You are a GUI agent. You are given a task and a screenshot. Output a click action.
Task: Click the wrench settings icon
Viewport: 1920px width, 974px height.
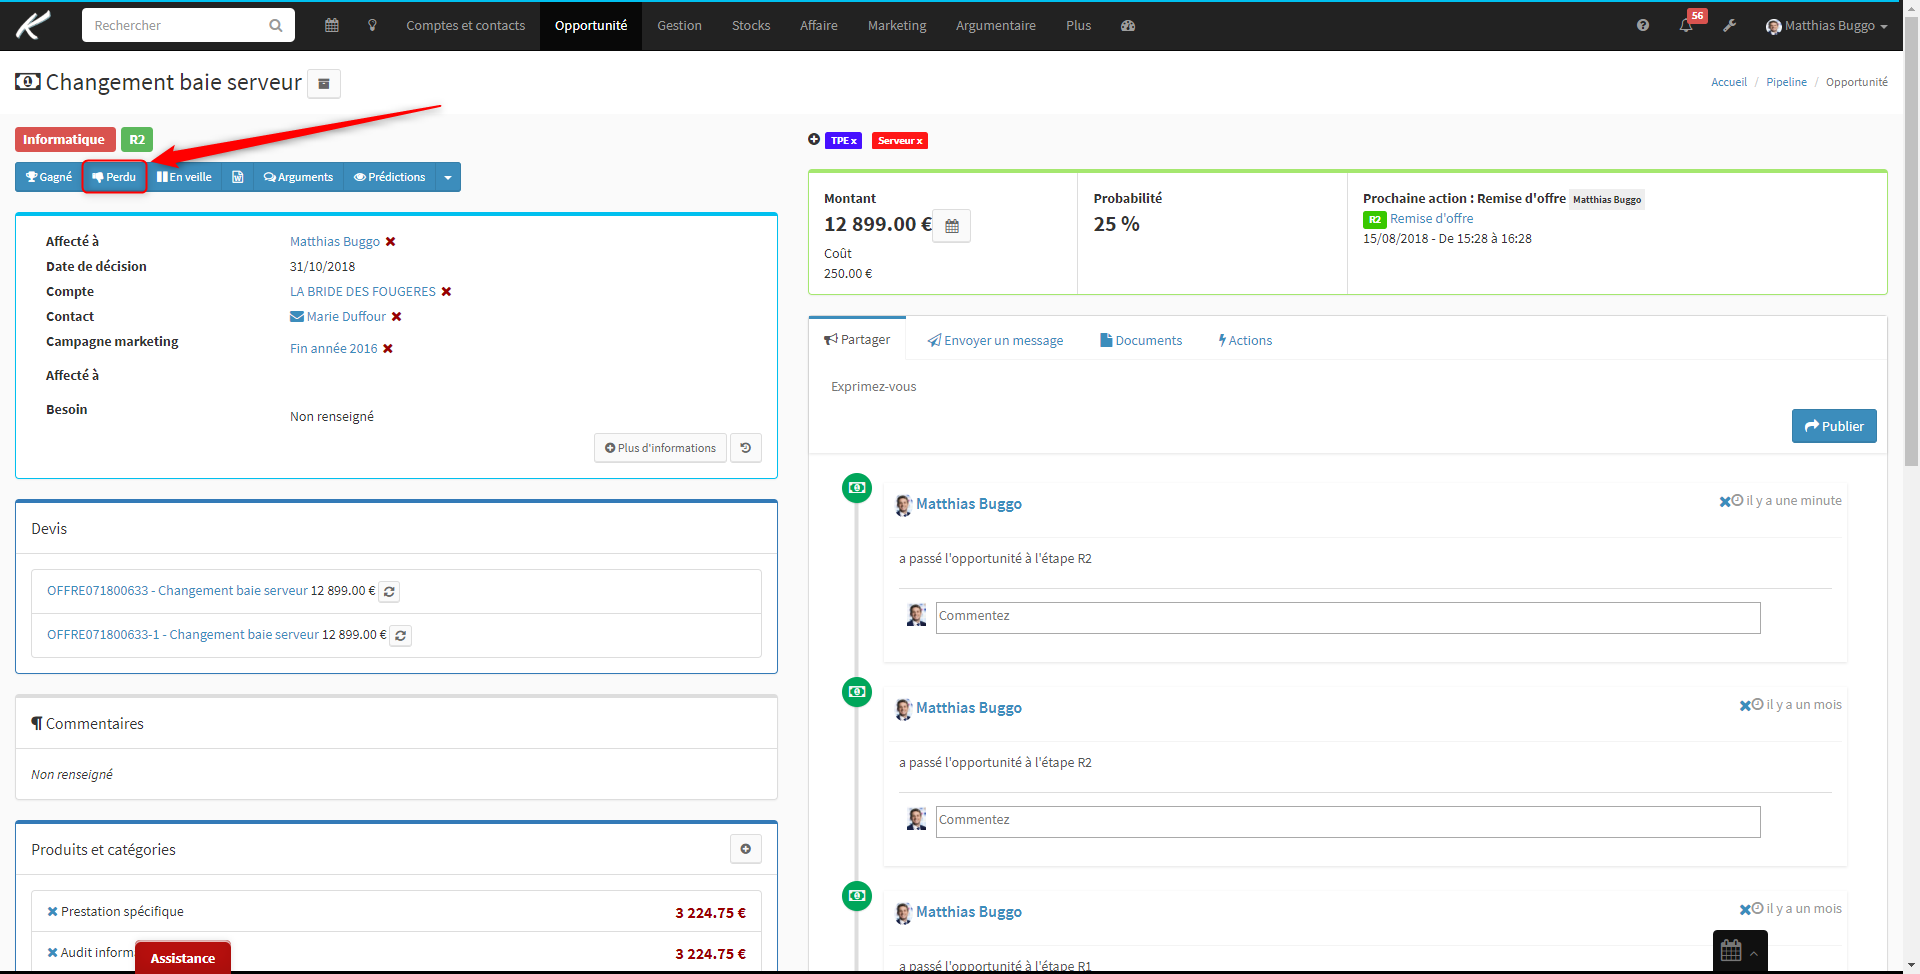(1729, 25)
